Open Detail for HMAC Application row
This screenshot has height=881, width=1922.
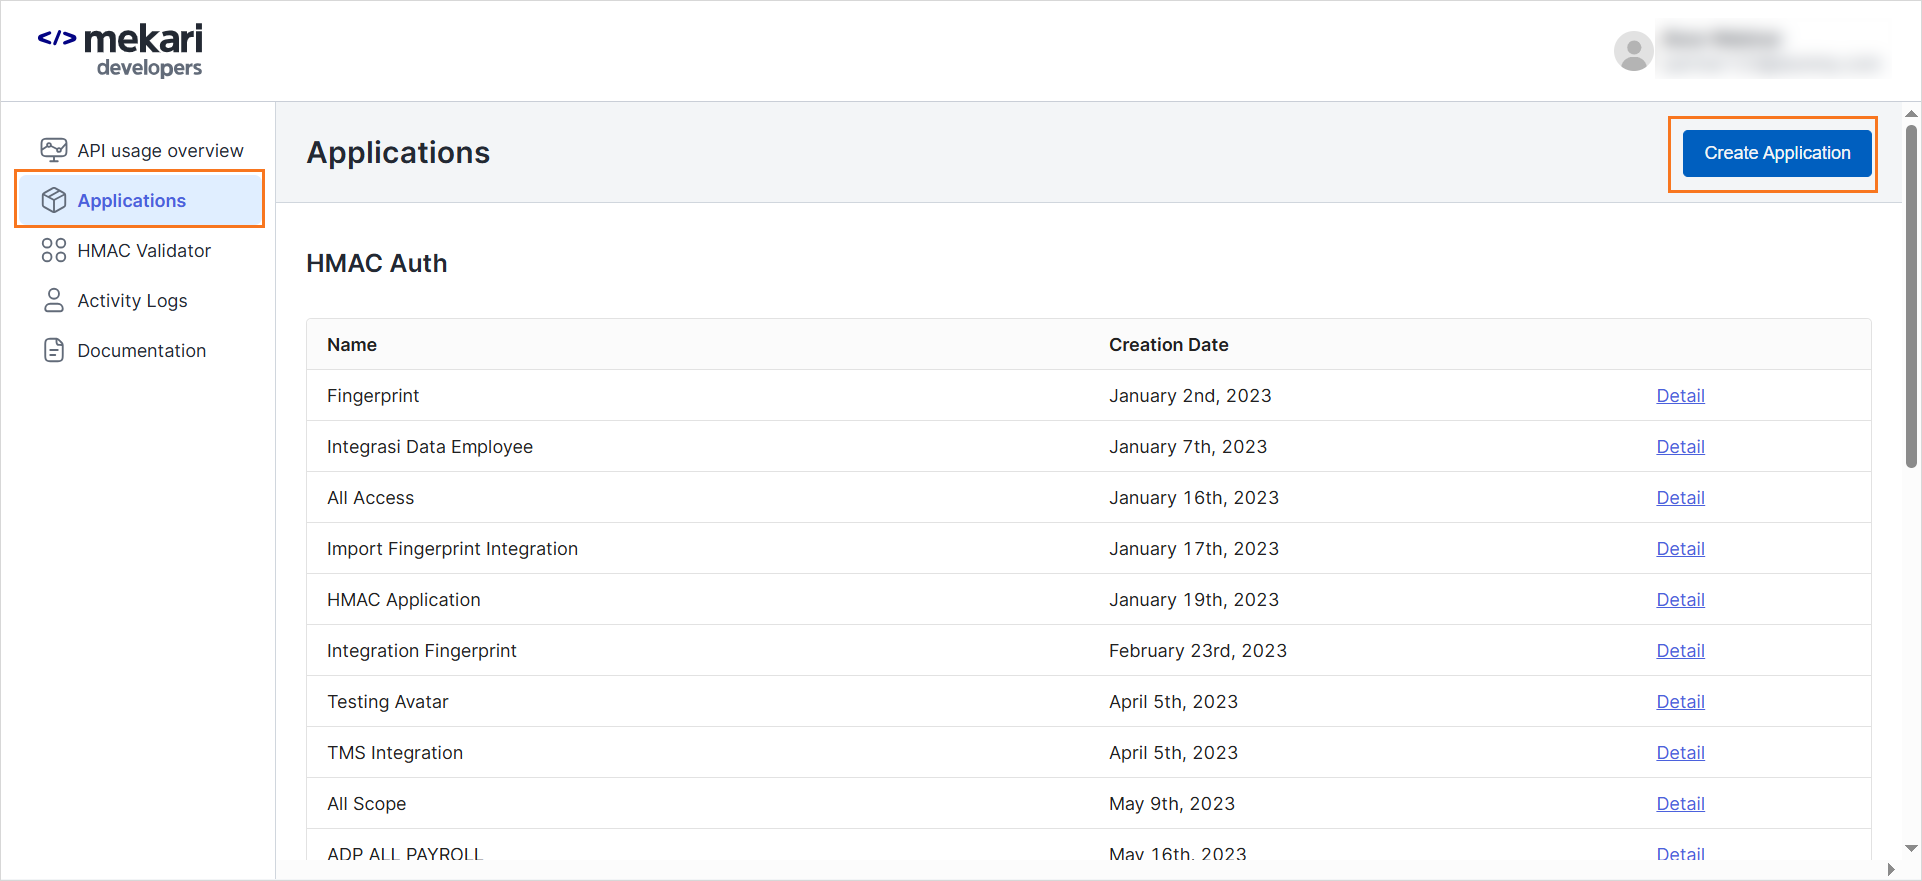pos(1680,600)
